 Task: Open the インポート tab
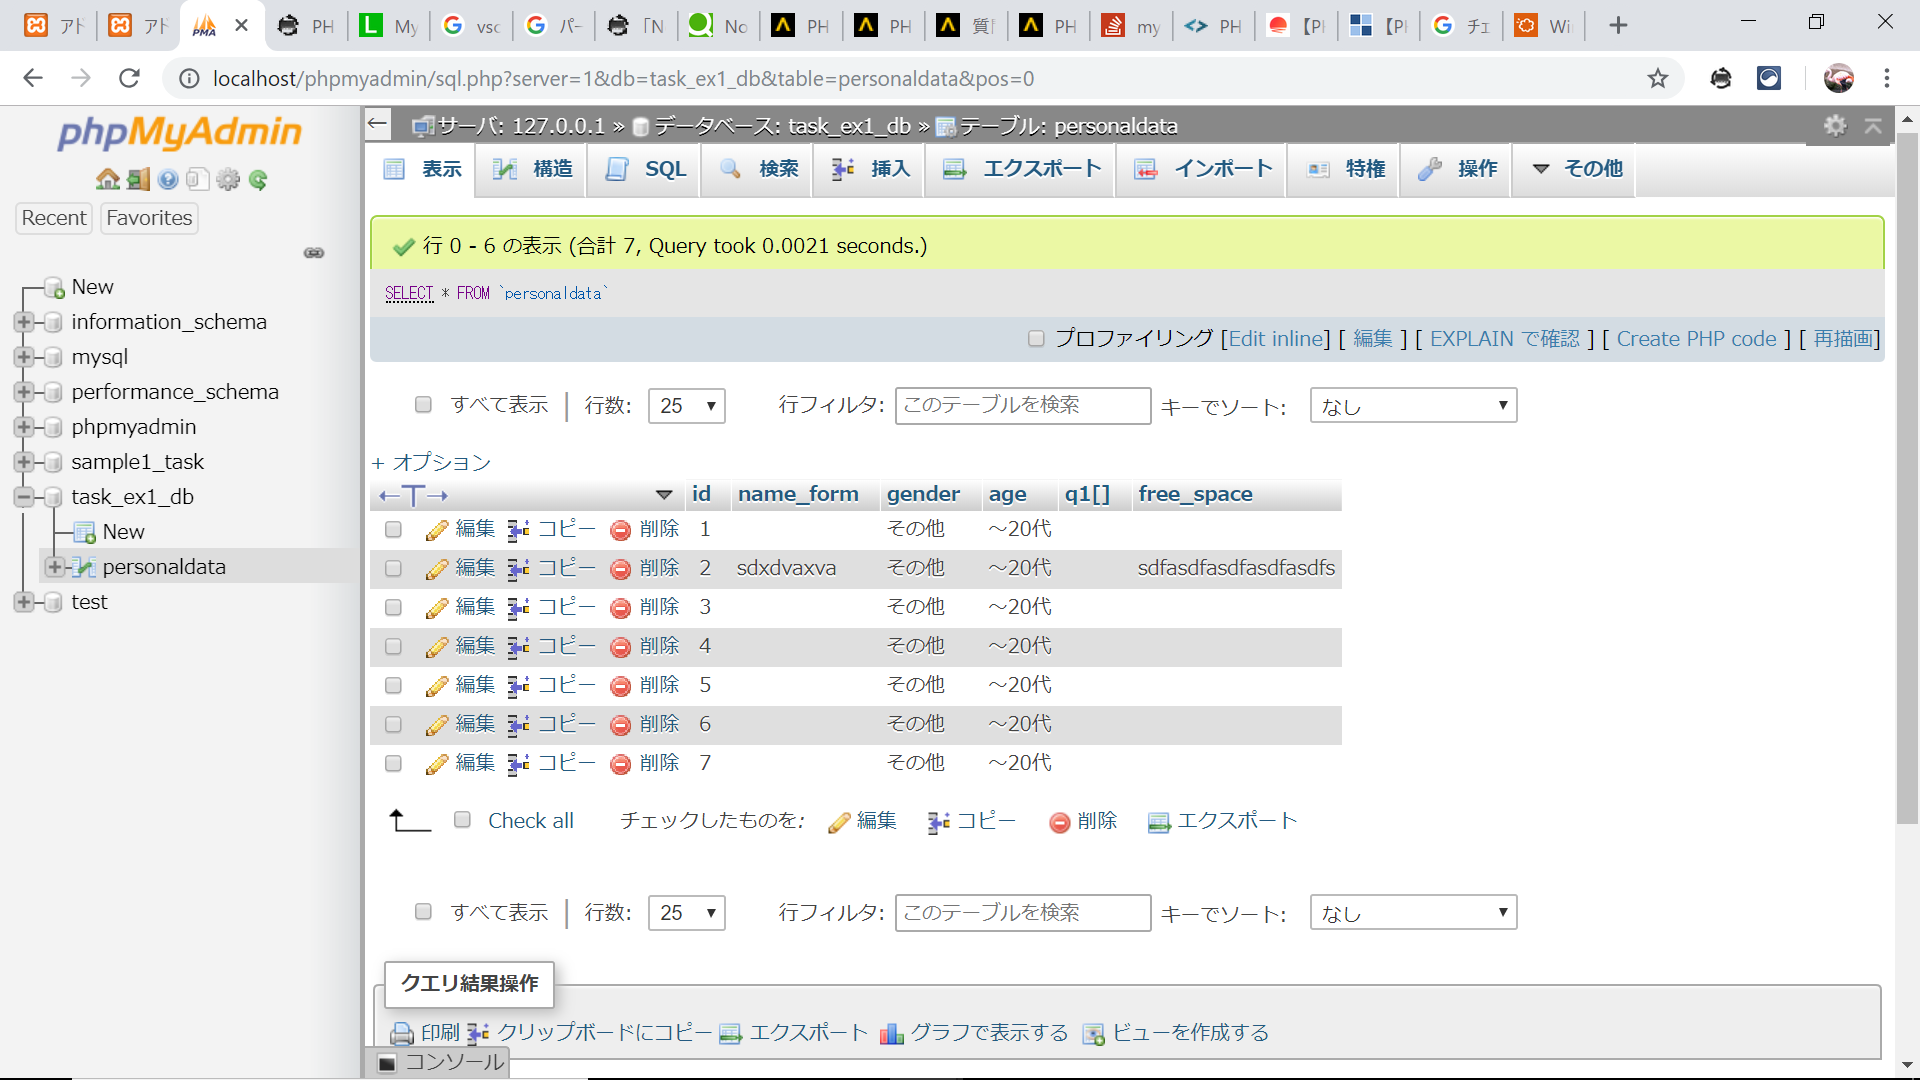pyautogui.click(x=1203, y=169)
